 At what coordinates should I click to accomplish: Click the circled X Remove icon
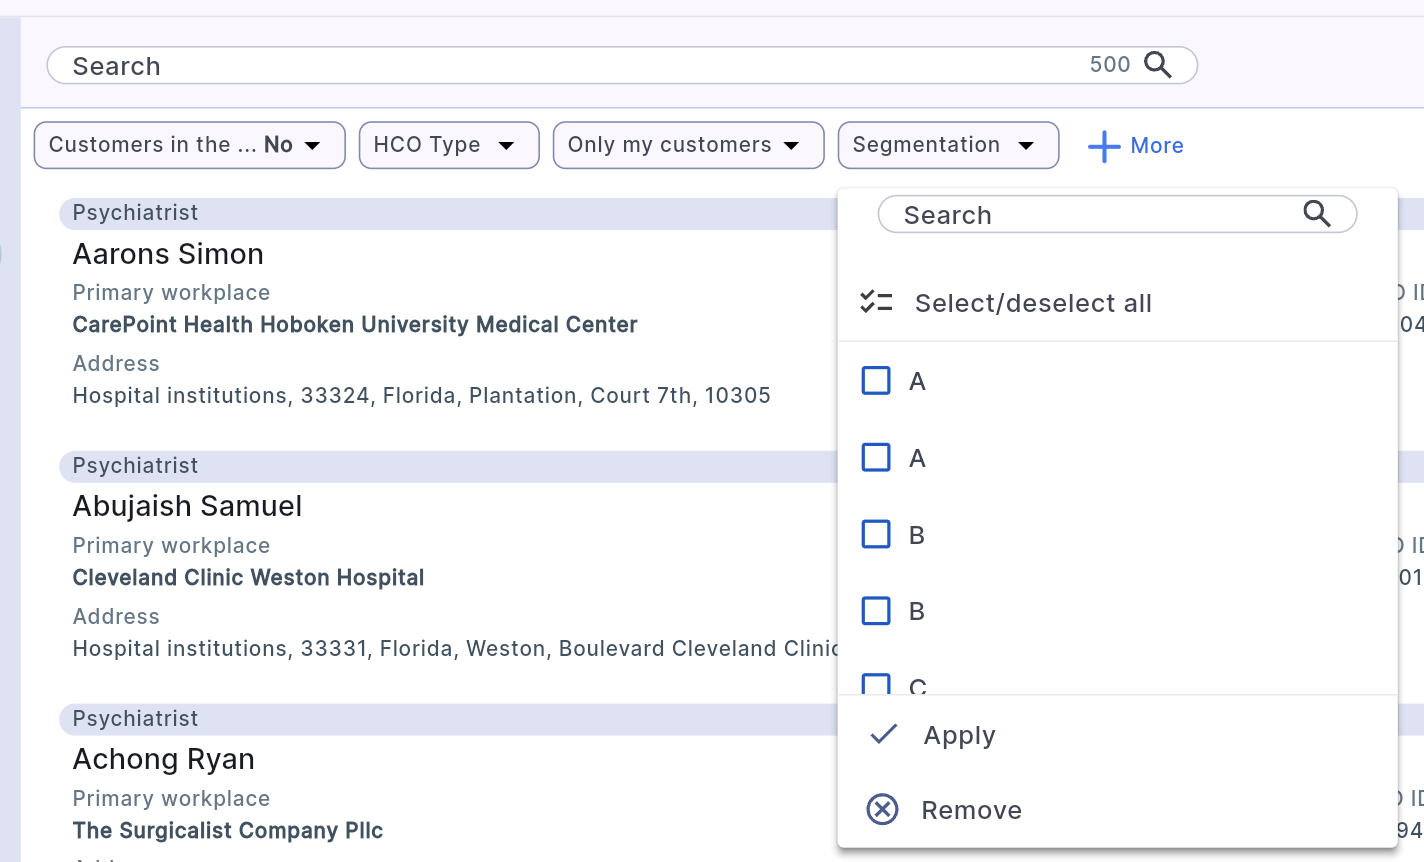point(882,809)
